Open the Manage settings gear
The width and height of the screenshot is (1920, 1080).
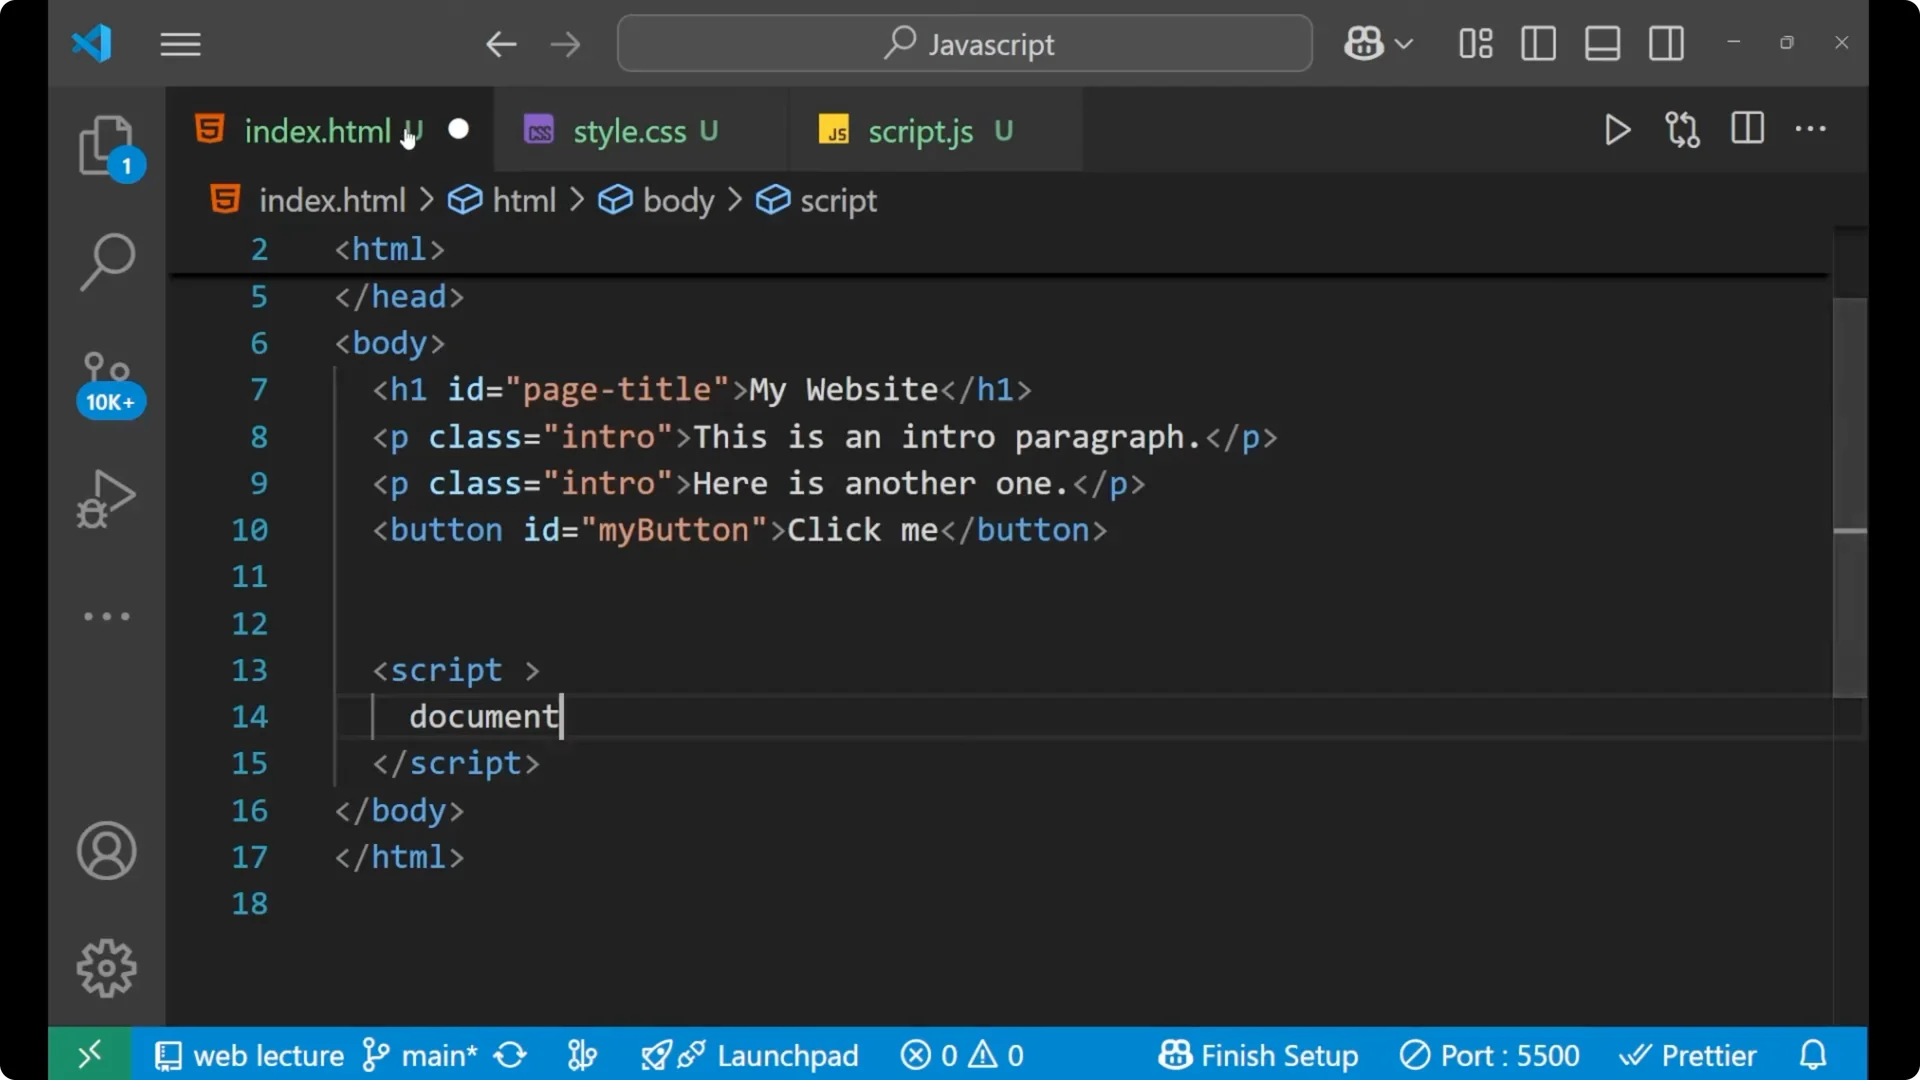pos(107,968)
